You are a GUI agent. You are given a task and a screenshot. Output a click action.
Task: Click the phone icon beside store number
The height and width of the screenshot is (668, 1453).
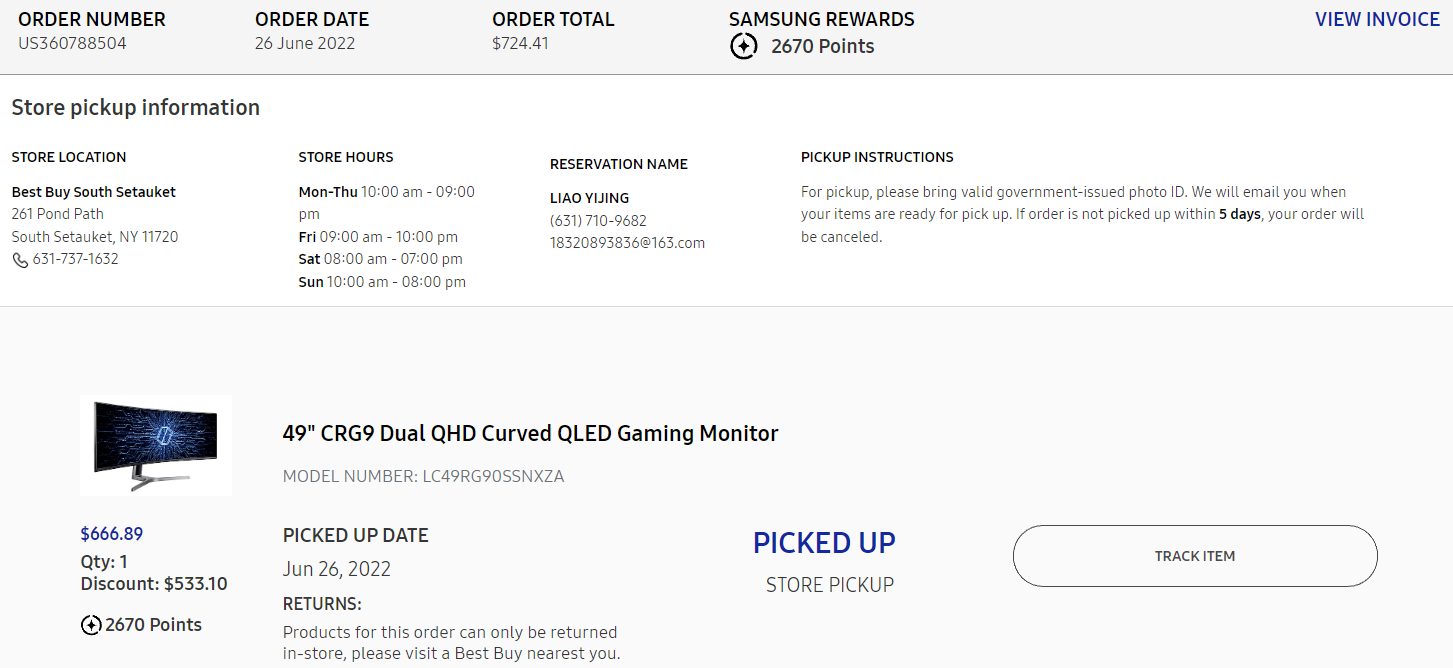point(20,260)
